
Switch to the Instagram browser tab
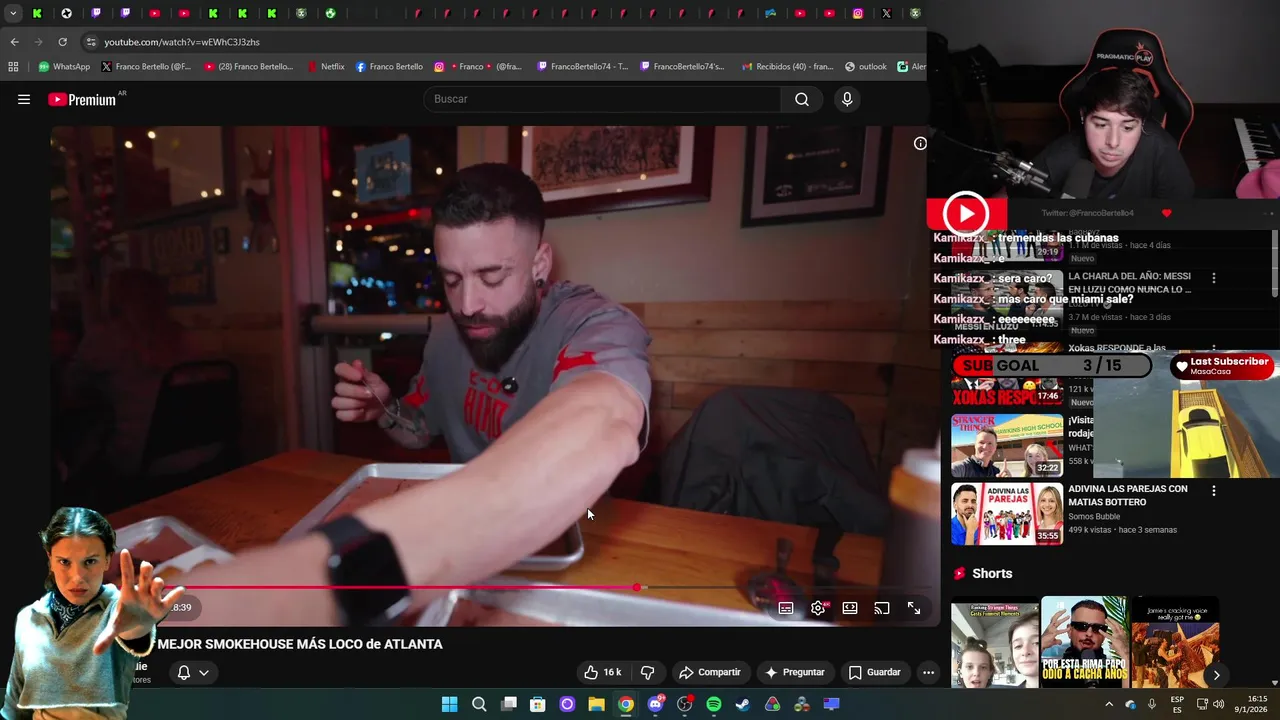pyautogui.click(x=858, y=13)
